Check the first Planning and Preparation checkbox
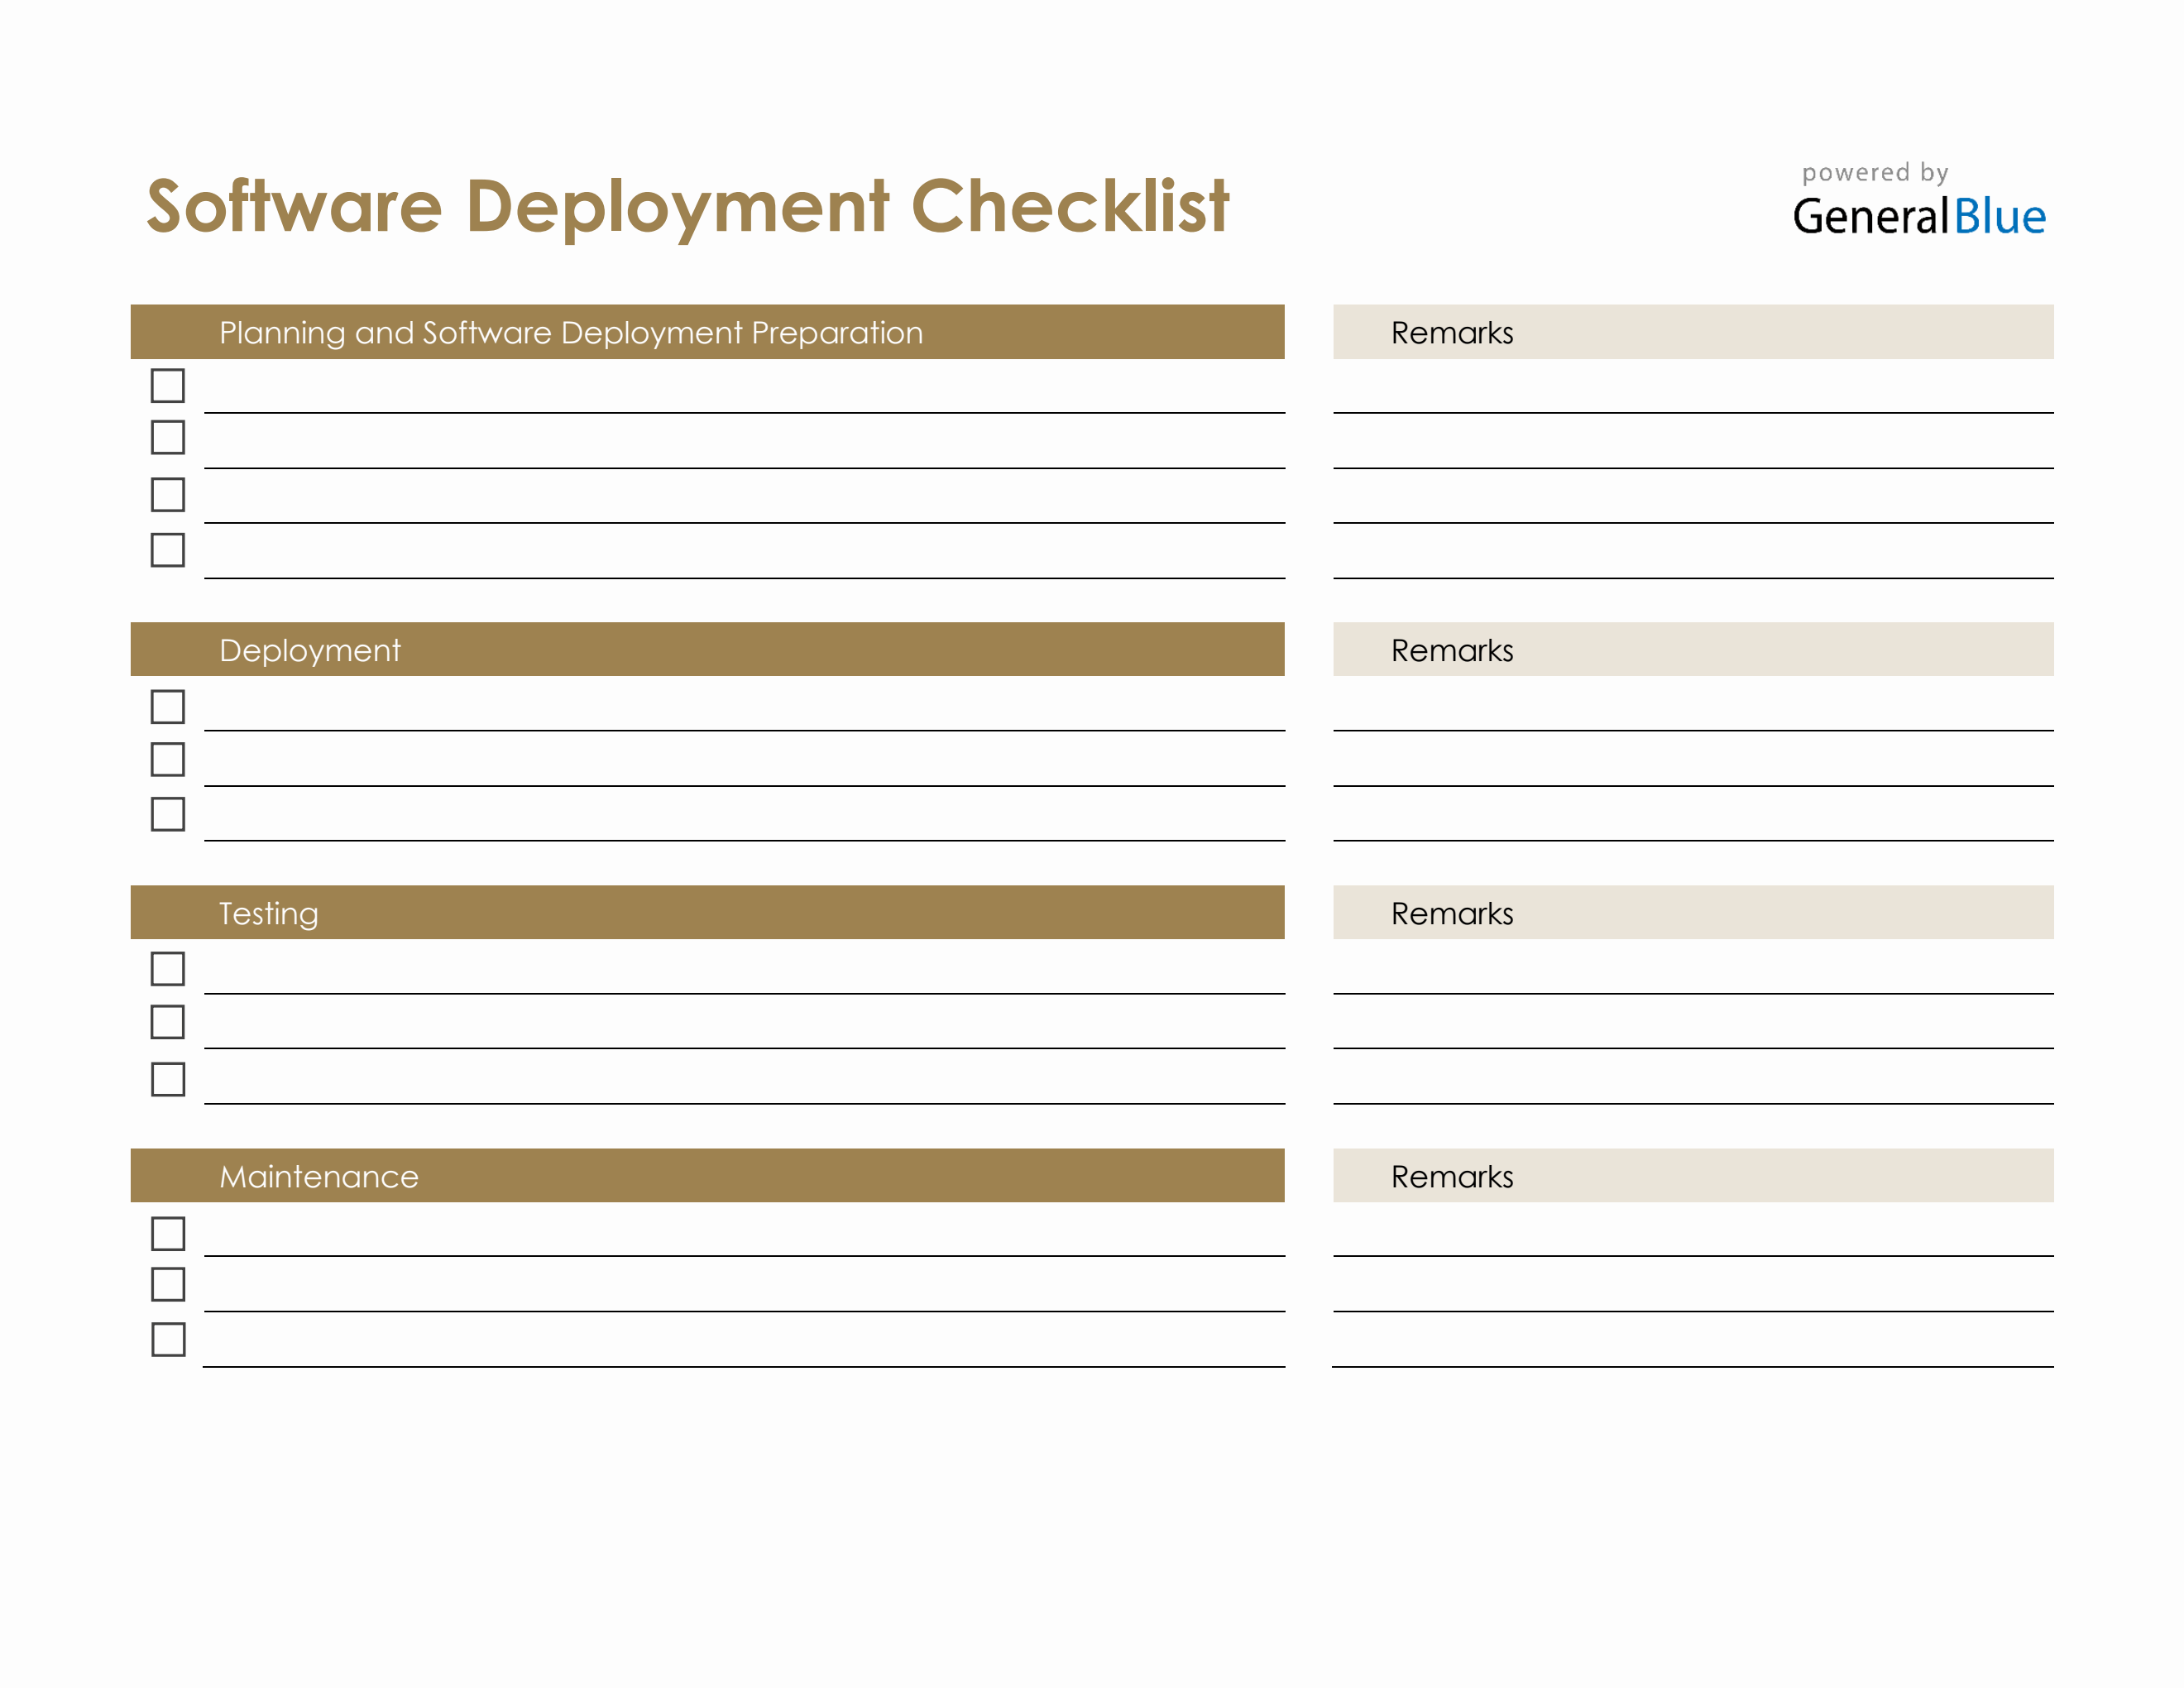This screenshot has width=2184, height=1688. pos(168,385)
